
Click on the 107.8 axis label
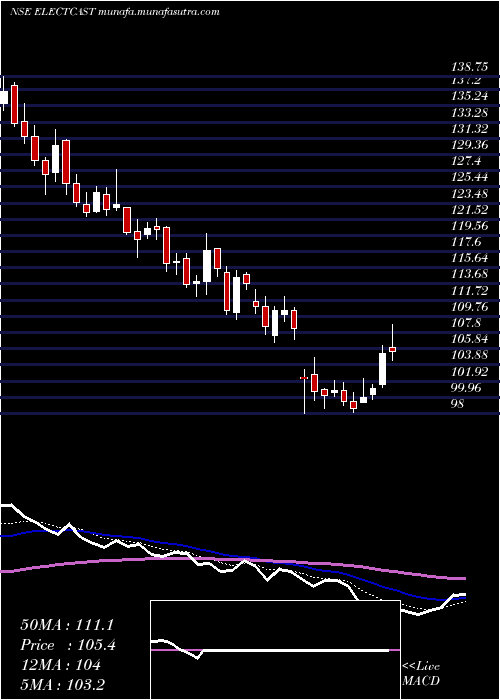tap(467, 323)
